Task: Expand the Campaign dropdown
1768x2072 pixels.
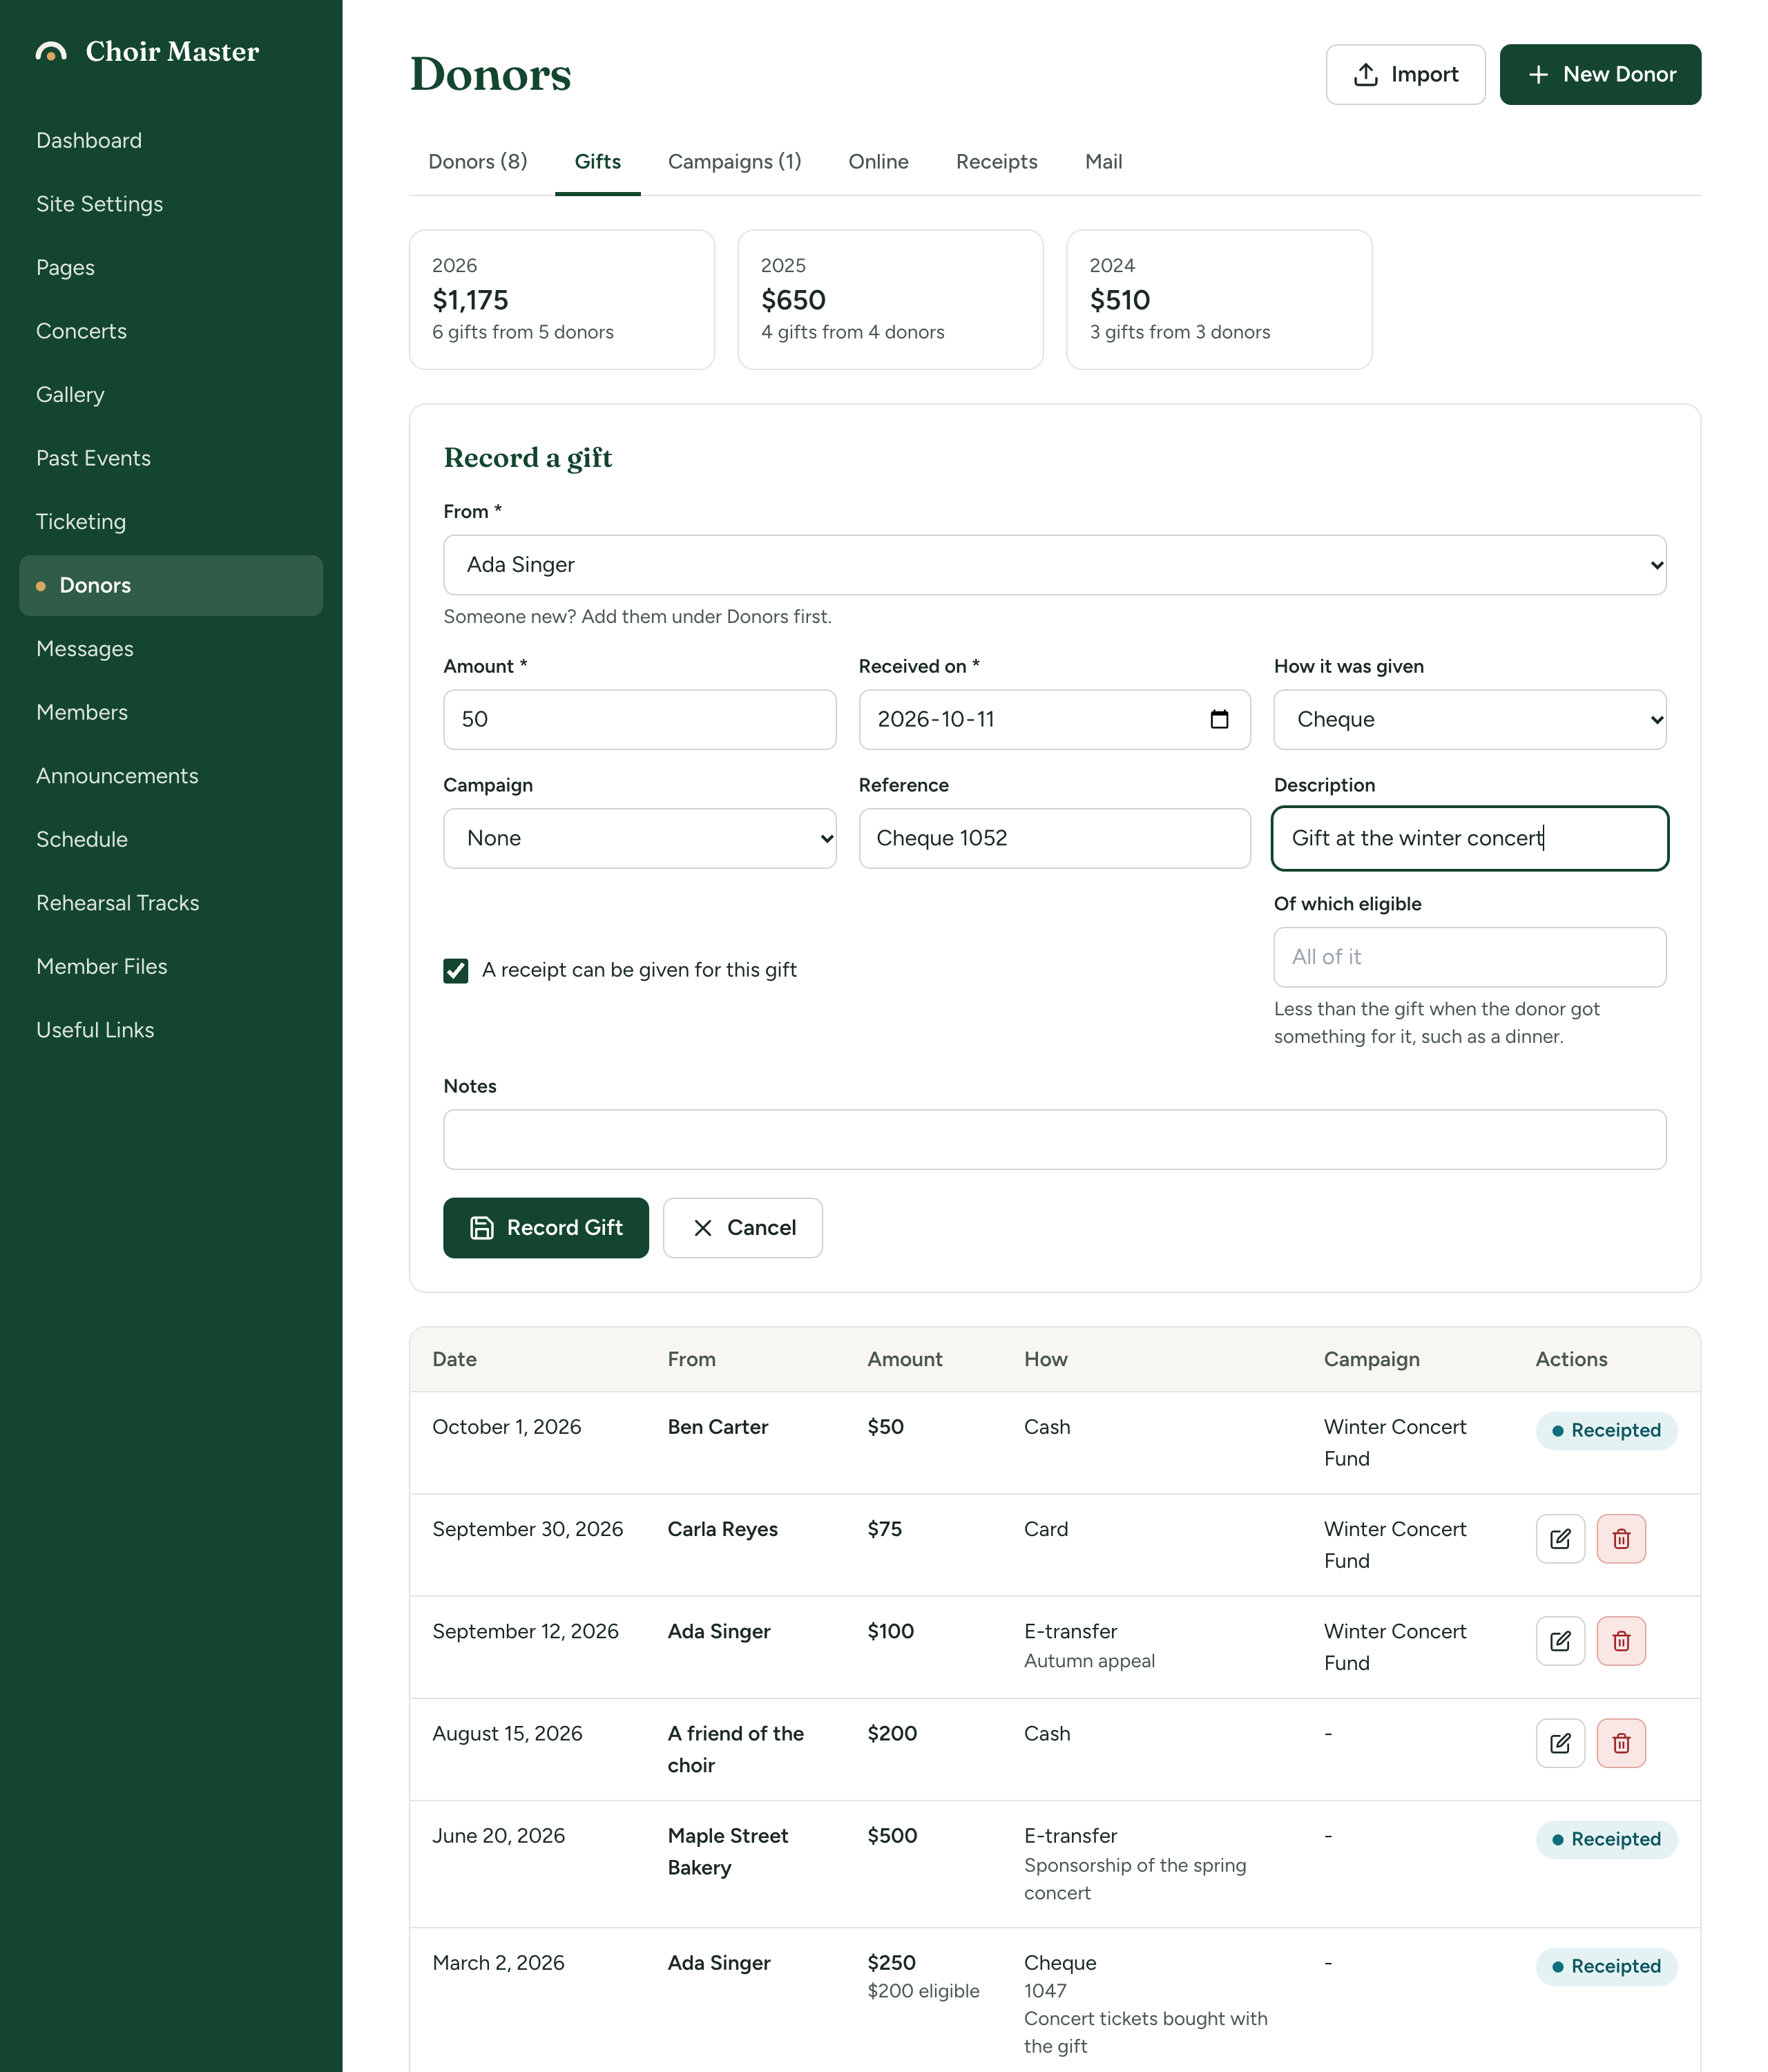Action: point(639,838)
